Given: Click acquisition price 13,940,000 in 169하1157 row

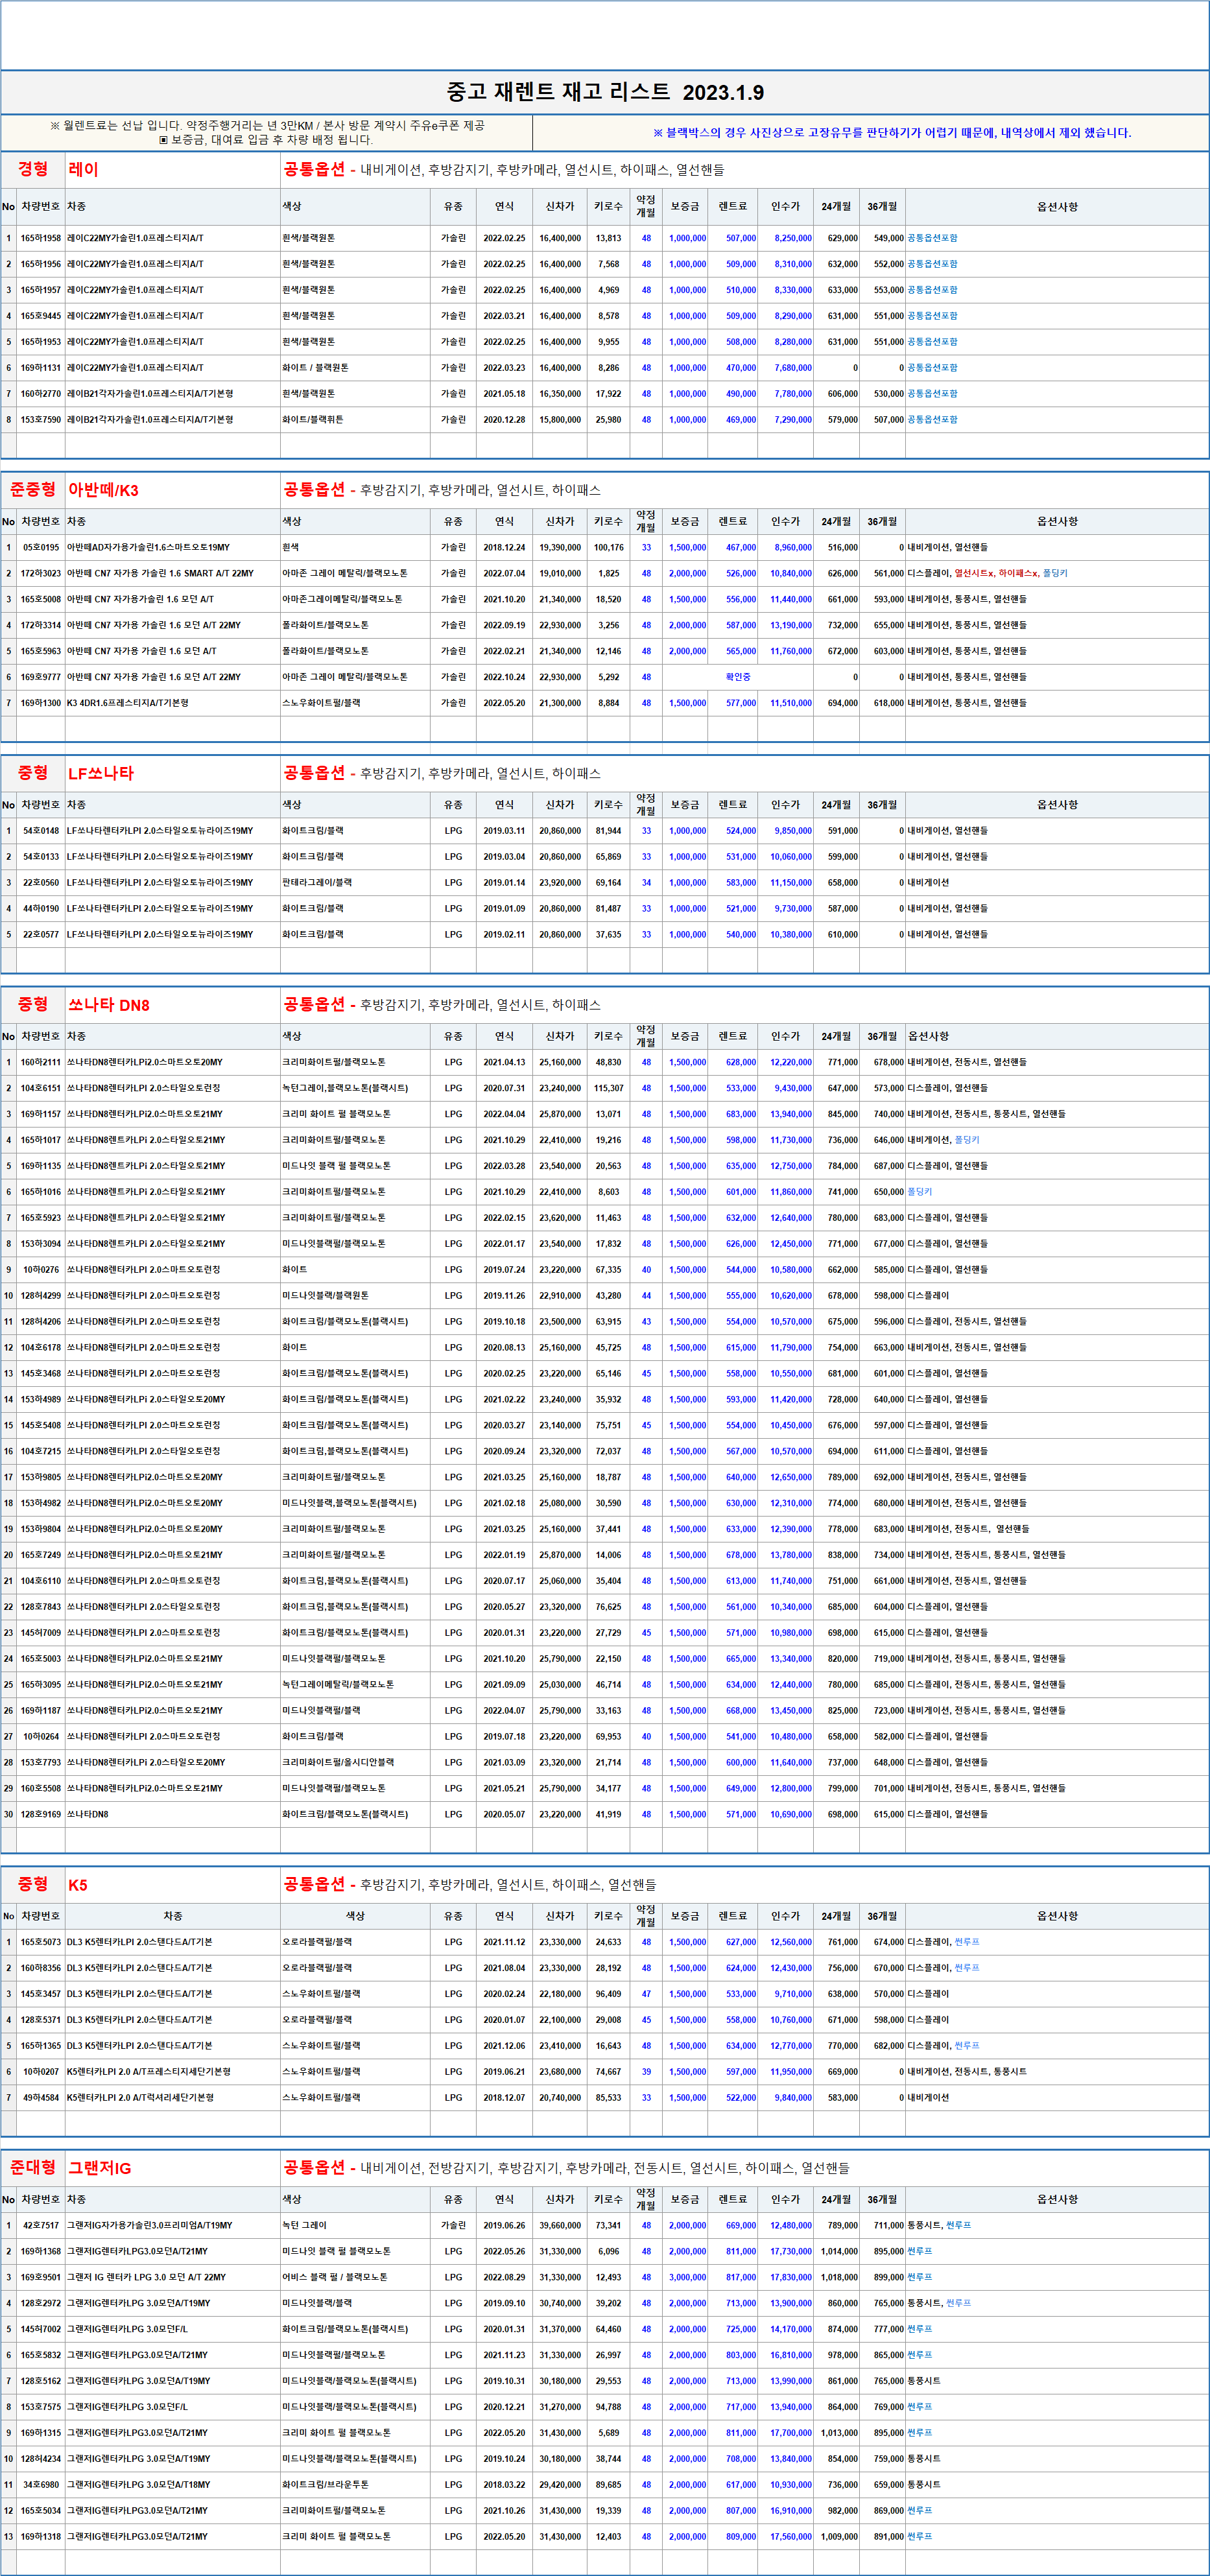Looking at the screenshot, I should coord(791,1114).
